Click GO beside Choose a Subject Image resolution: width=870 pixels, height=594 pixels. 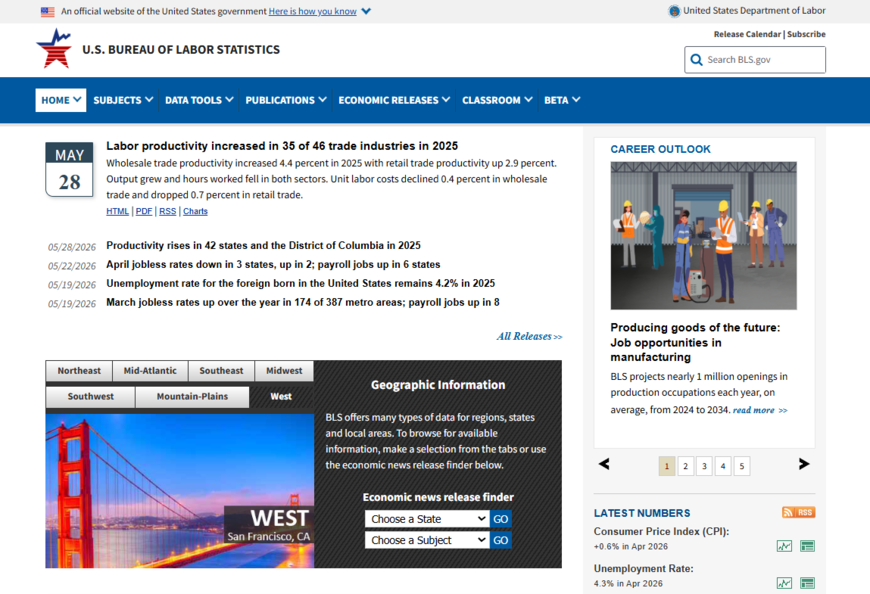coord(500,540)
